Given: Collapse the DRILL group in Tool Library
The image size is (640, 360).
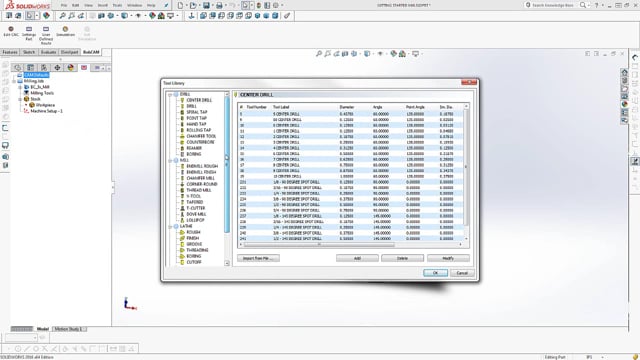Looking at the screenshot, I should coord(170,94).
